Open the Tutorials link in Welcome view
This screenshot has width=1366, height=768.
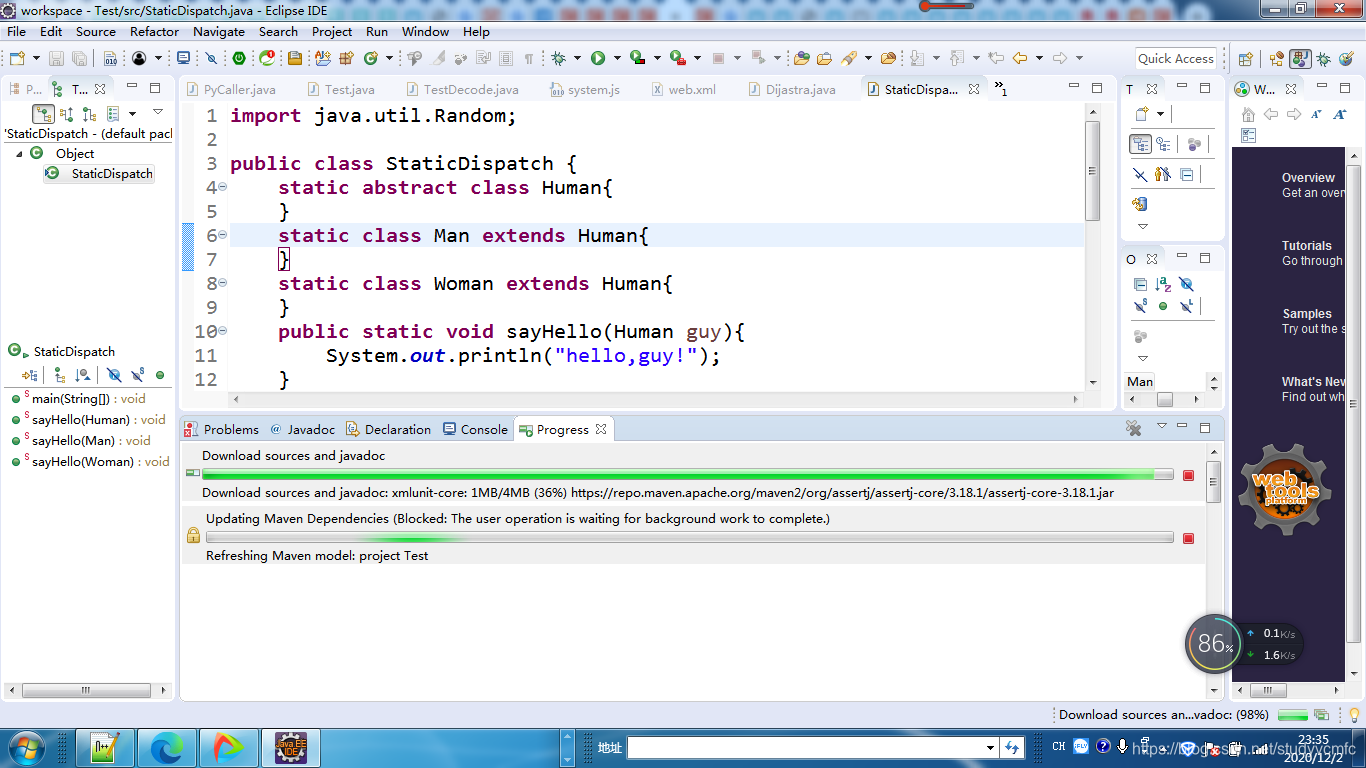point(1307,246)
